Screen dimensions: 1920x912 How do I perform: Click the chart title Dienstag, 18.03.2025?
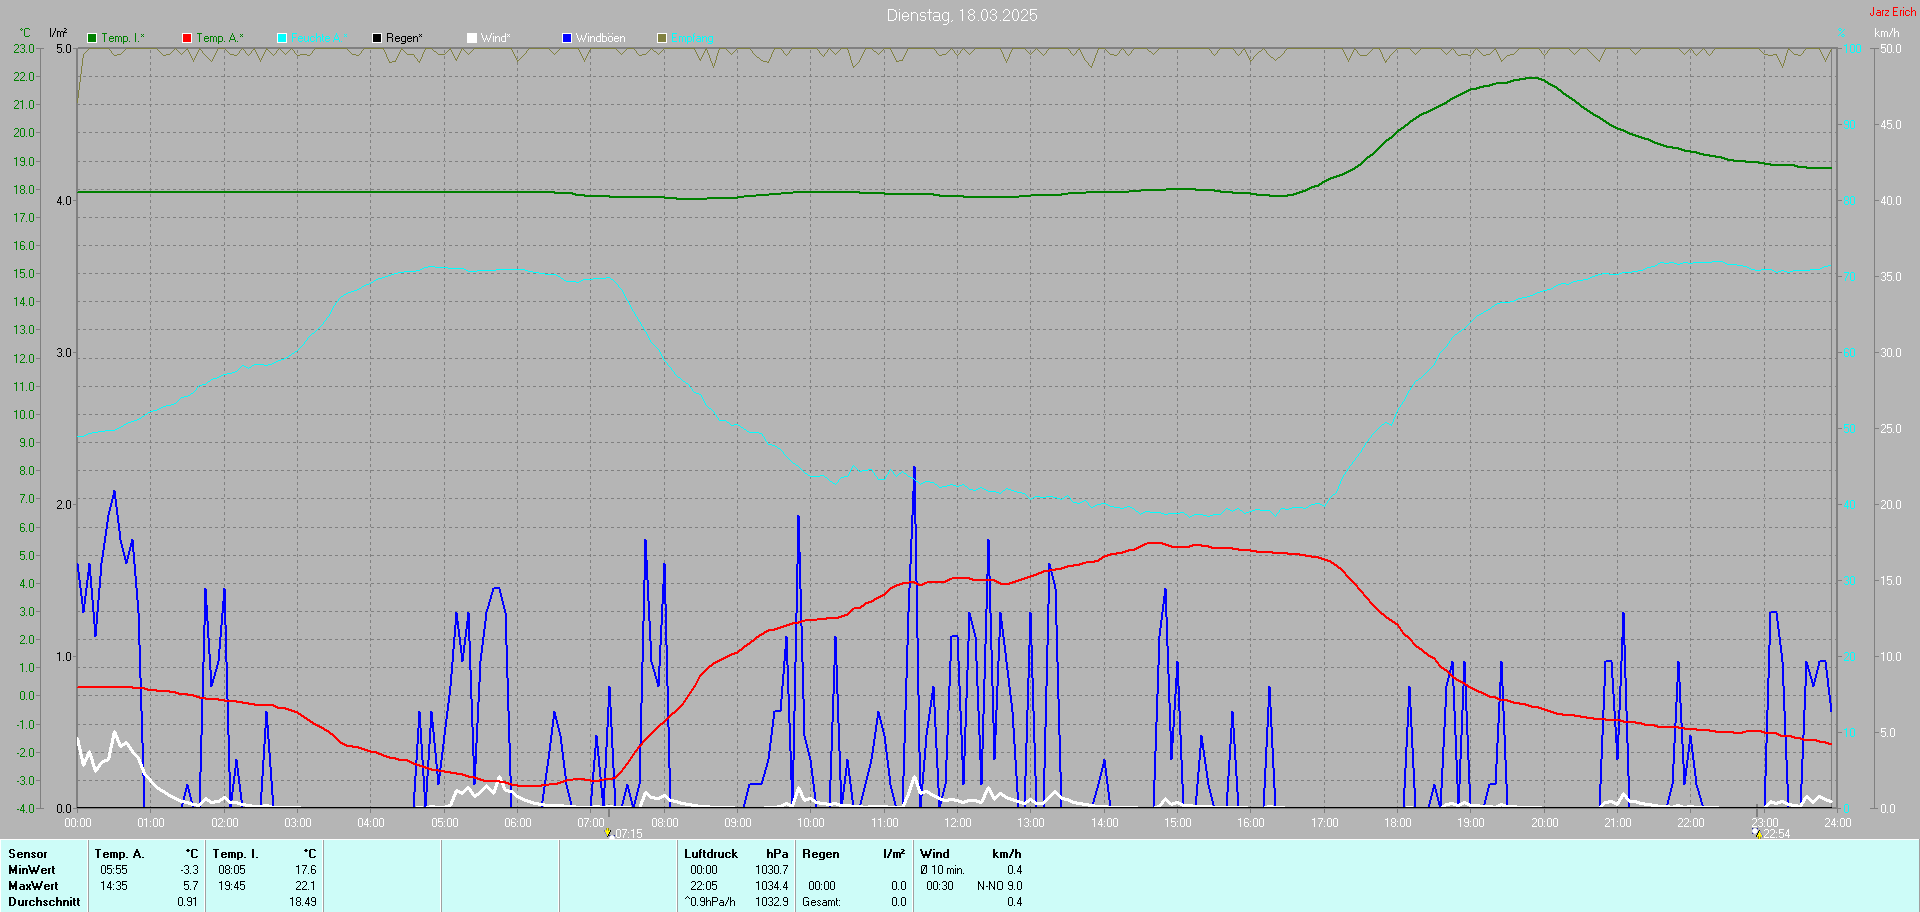961,15
